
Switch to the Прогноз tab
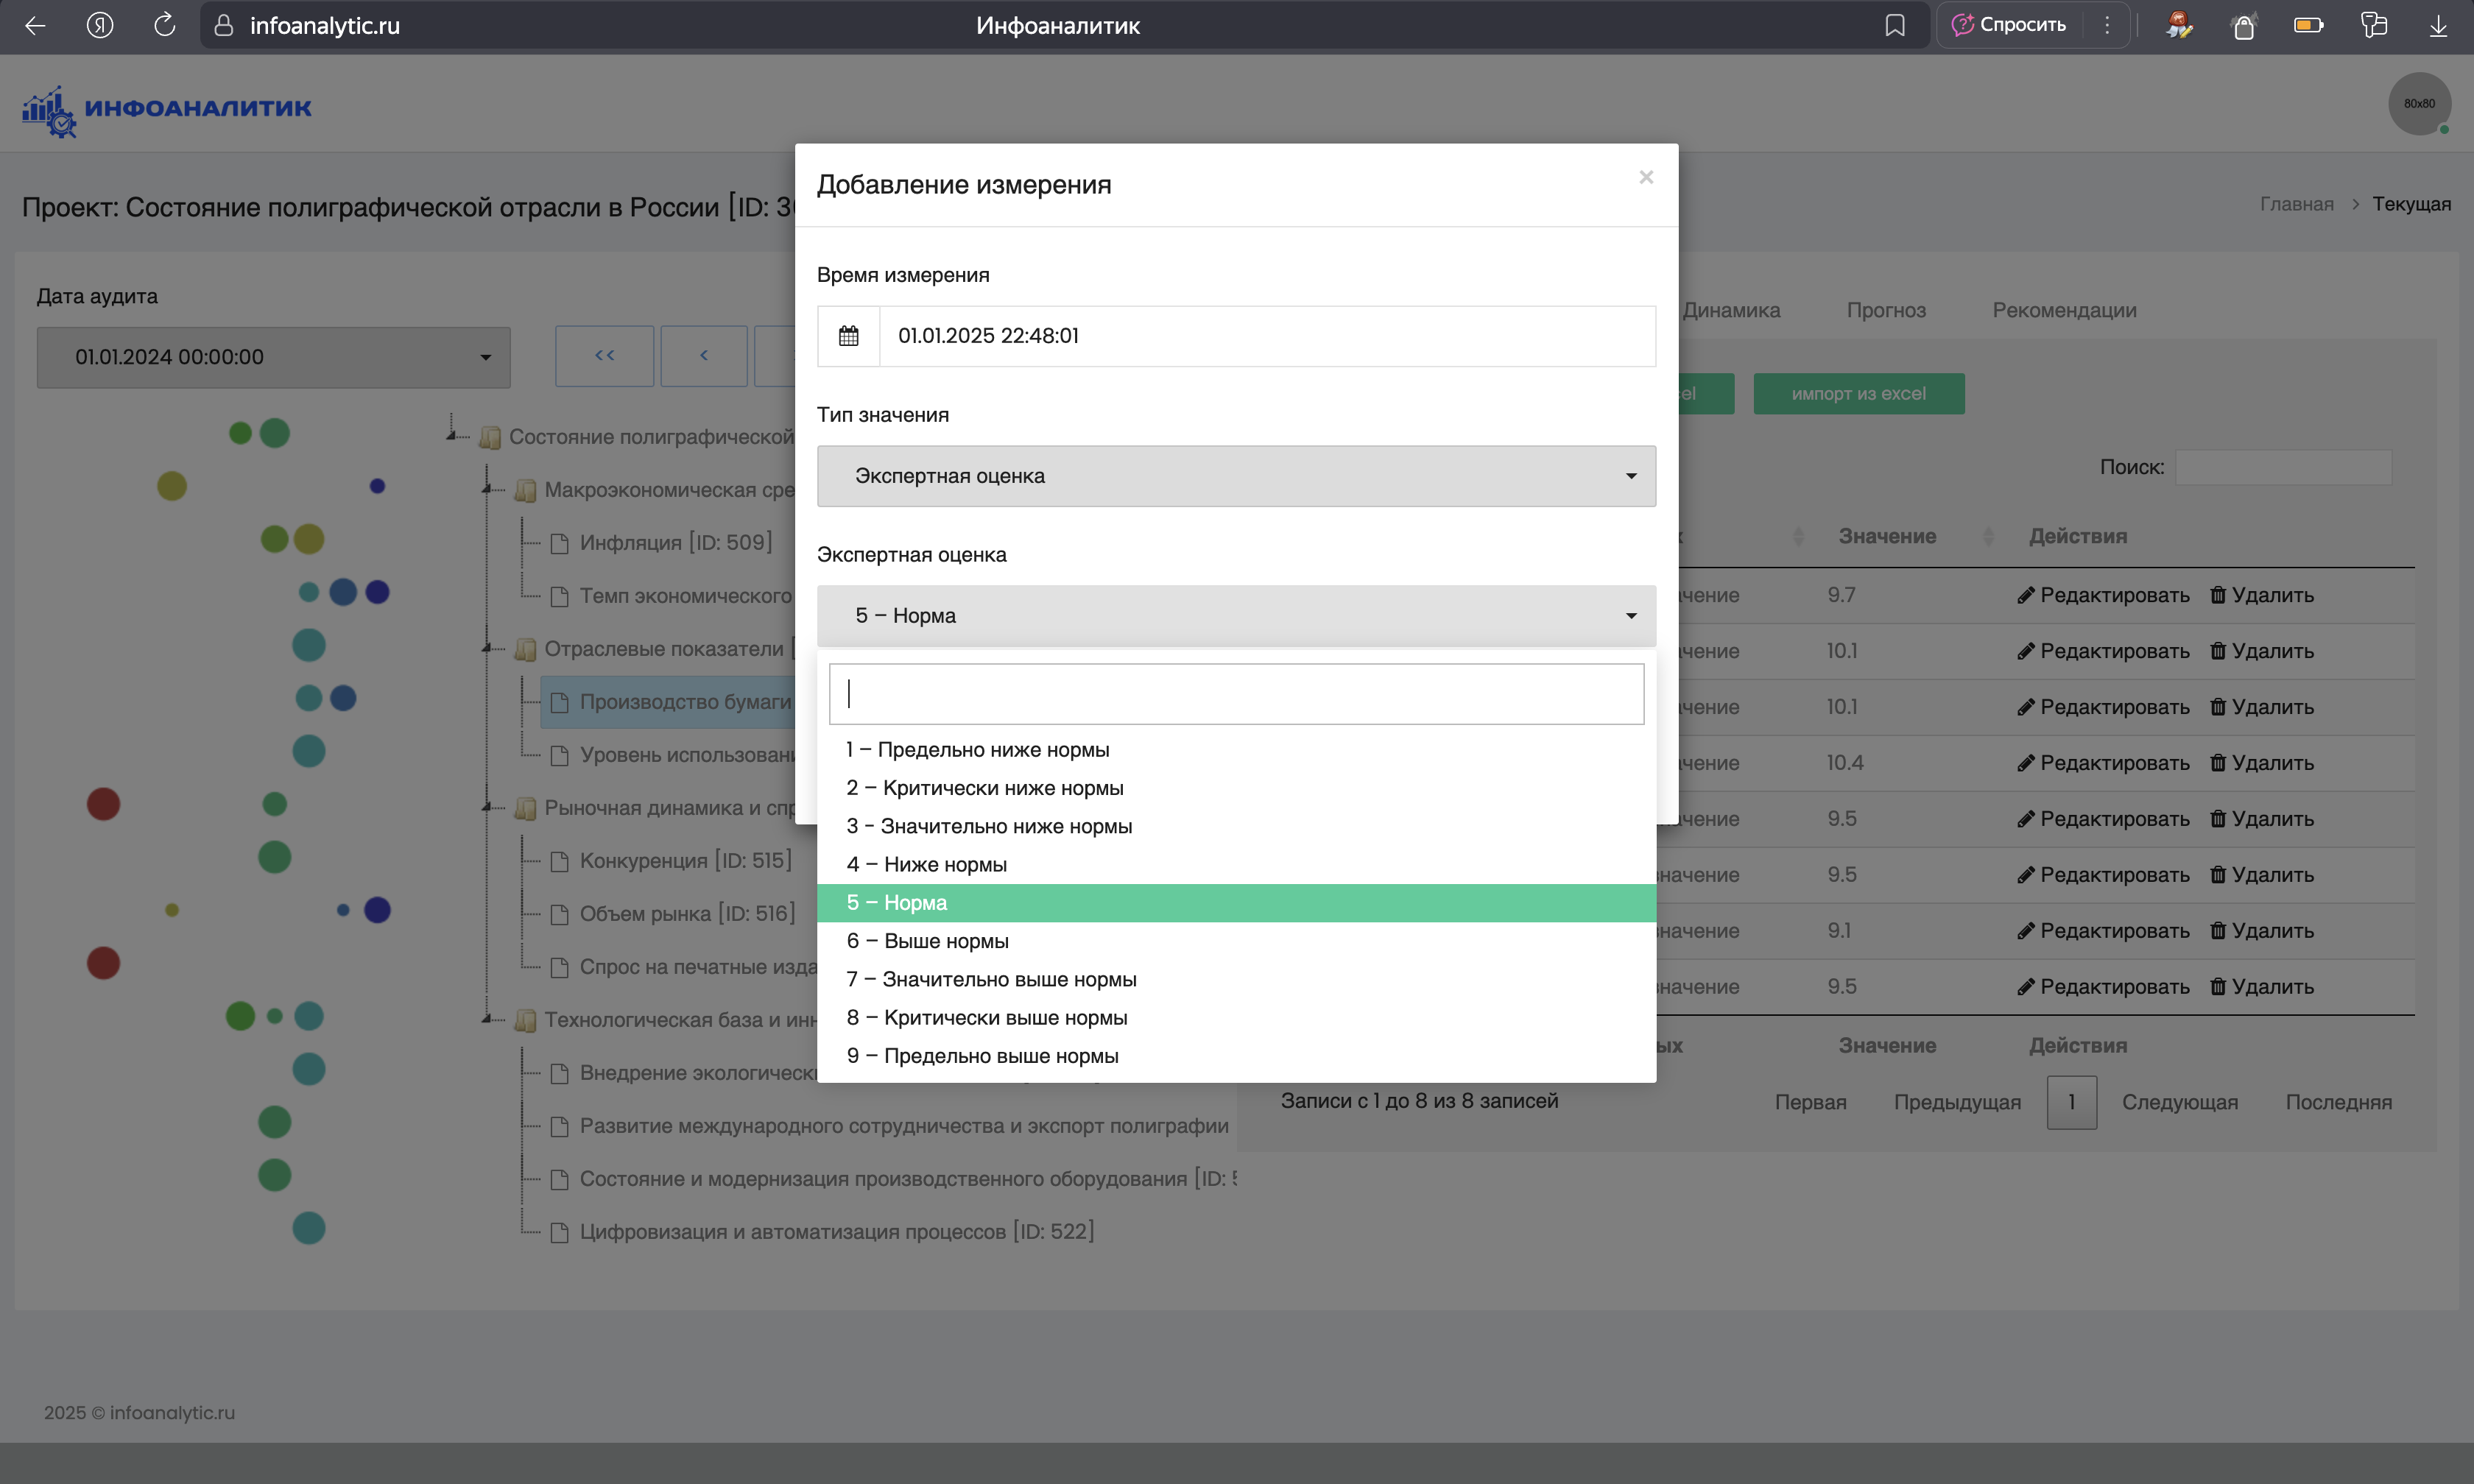(x=1885, y=310)
